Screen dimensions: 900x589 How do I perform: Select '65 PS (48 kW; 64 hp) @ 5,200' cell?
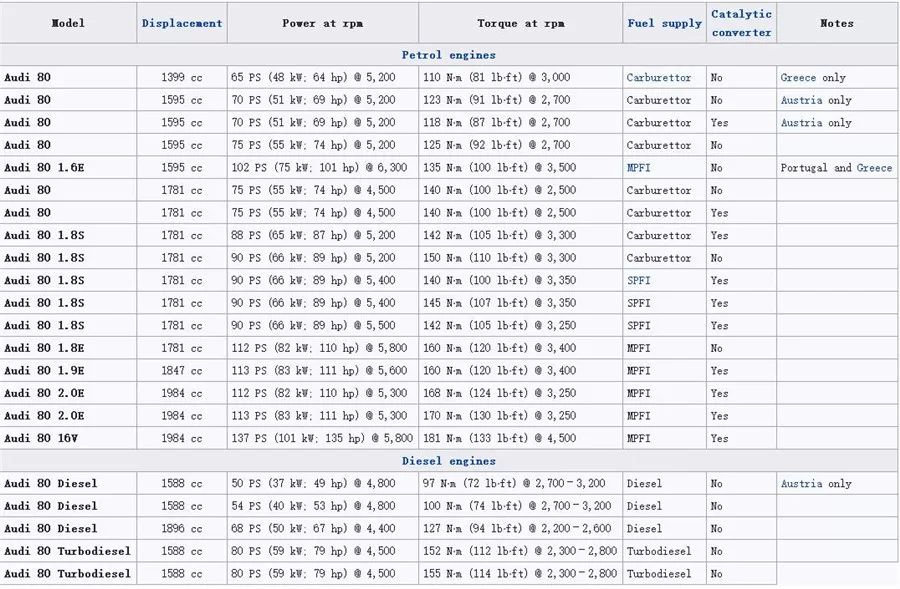tap(323, 78)
